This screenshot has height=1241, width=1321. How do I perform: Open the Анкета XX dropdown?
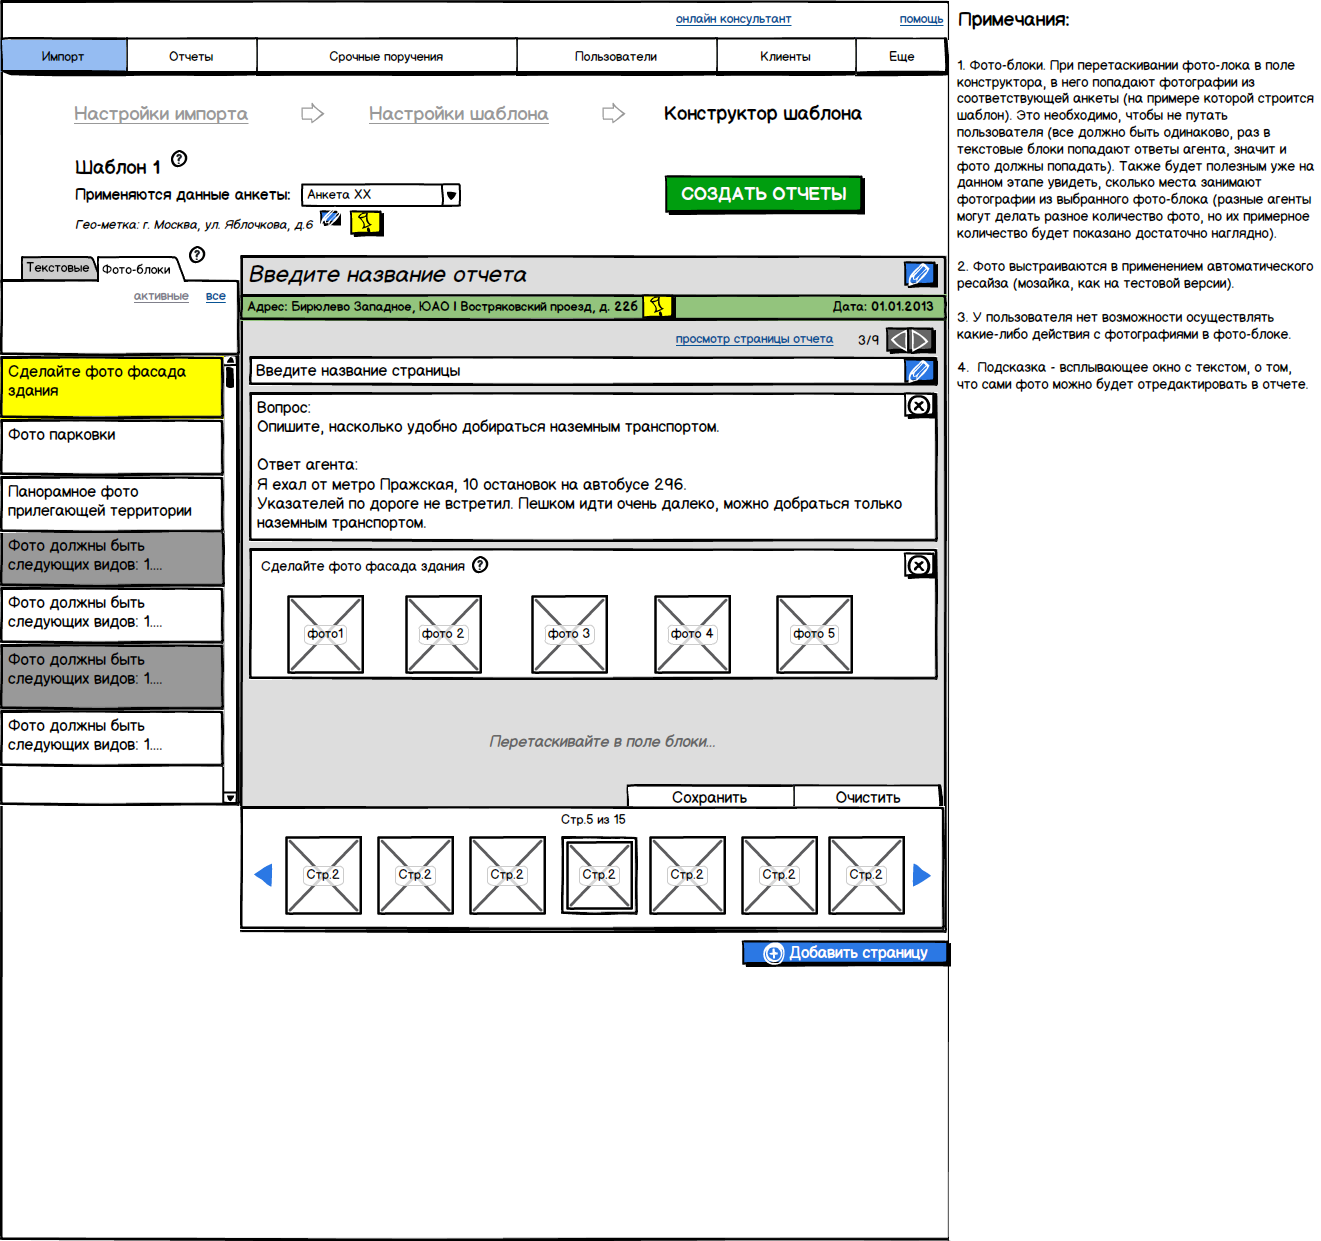click(x=451, y=195)
